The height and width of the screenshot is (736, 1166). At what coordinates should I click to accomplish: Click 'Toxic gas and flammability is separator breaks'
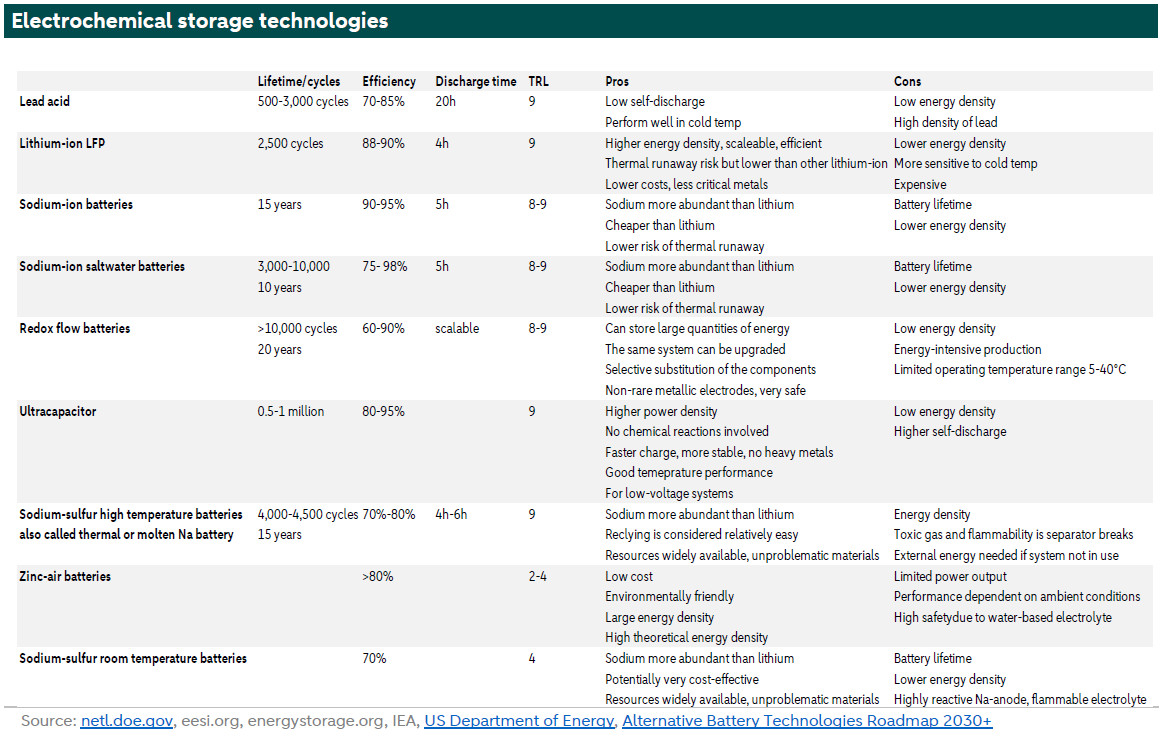click(1014, 534)
